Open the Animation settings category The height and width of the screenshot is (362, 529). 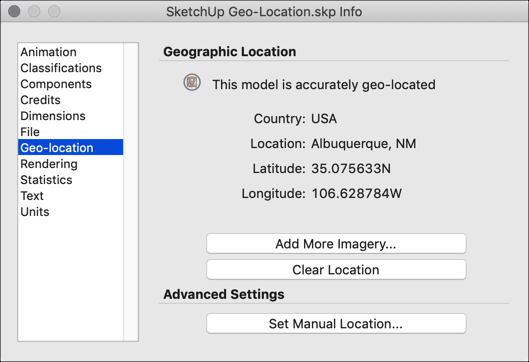click(71, 52)
